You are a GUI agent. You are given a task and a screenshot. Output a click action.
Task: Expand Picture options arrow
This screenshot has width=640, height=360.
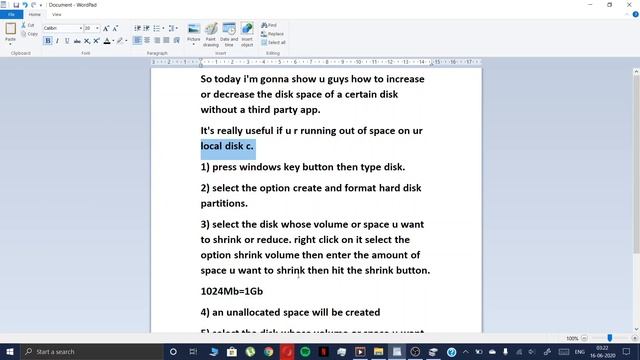click(194, 44)
